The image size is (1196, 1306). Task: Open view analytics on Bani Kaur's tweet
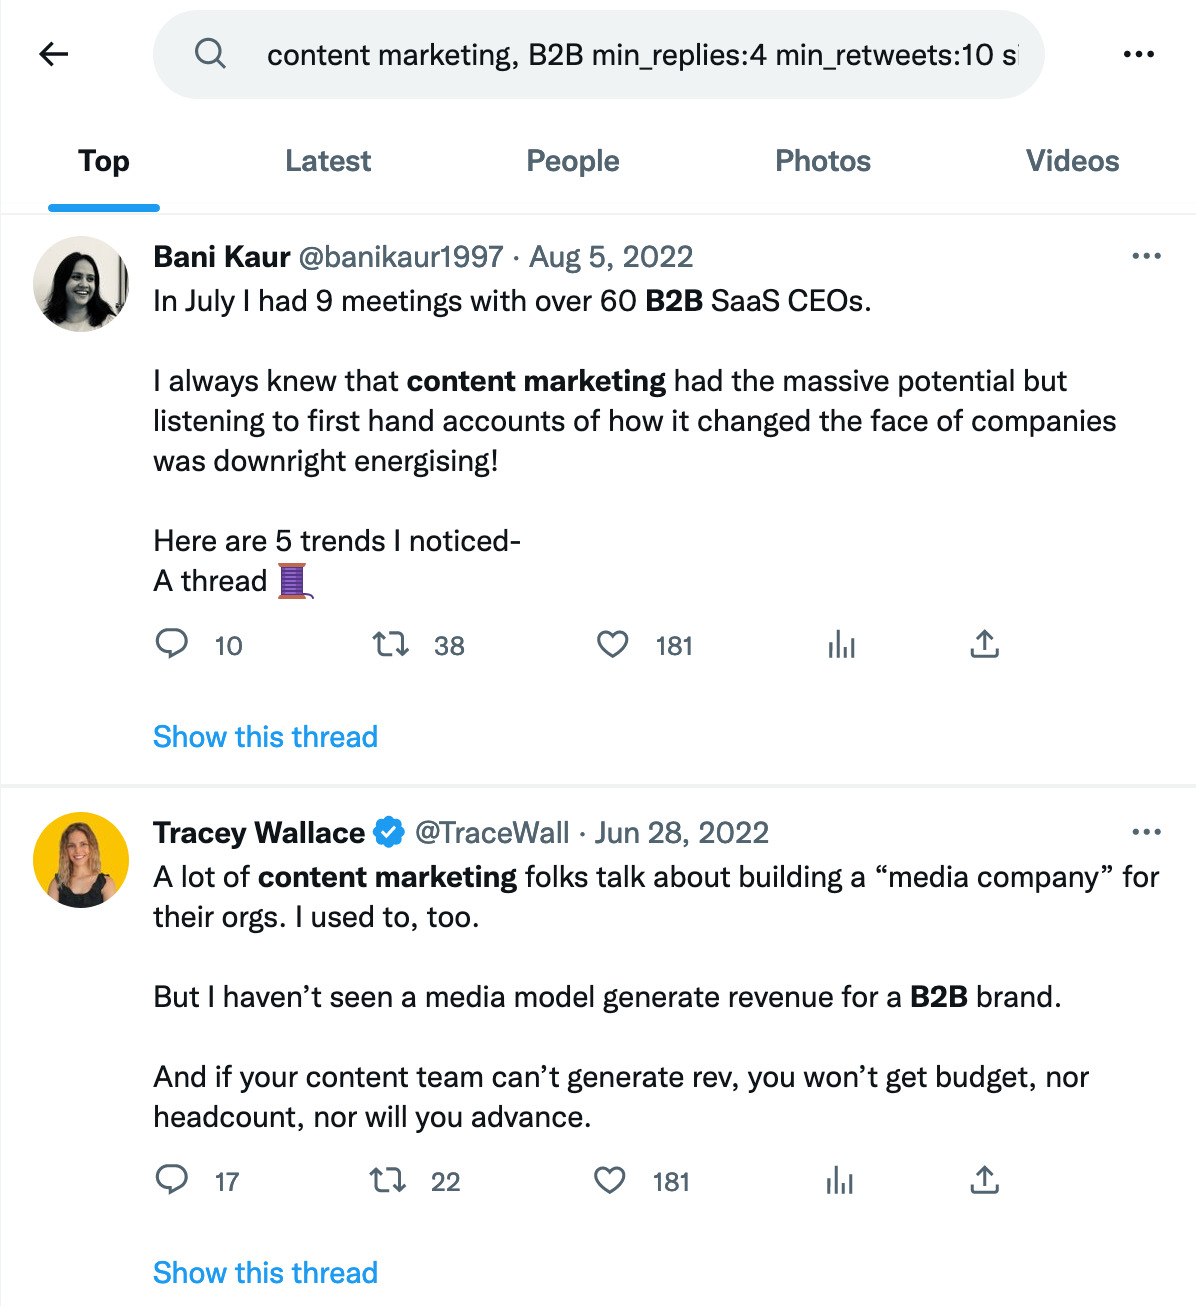pyautogui.click(x=841, y=645)
